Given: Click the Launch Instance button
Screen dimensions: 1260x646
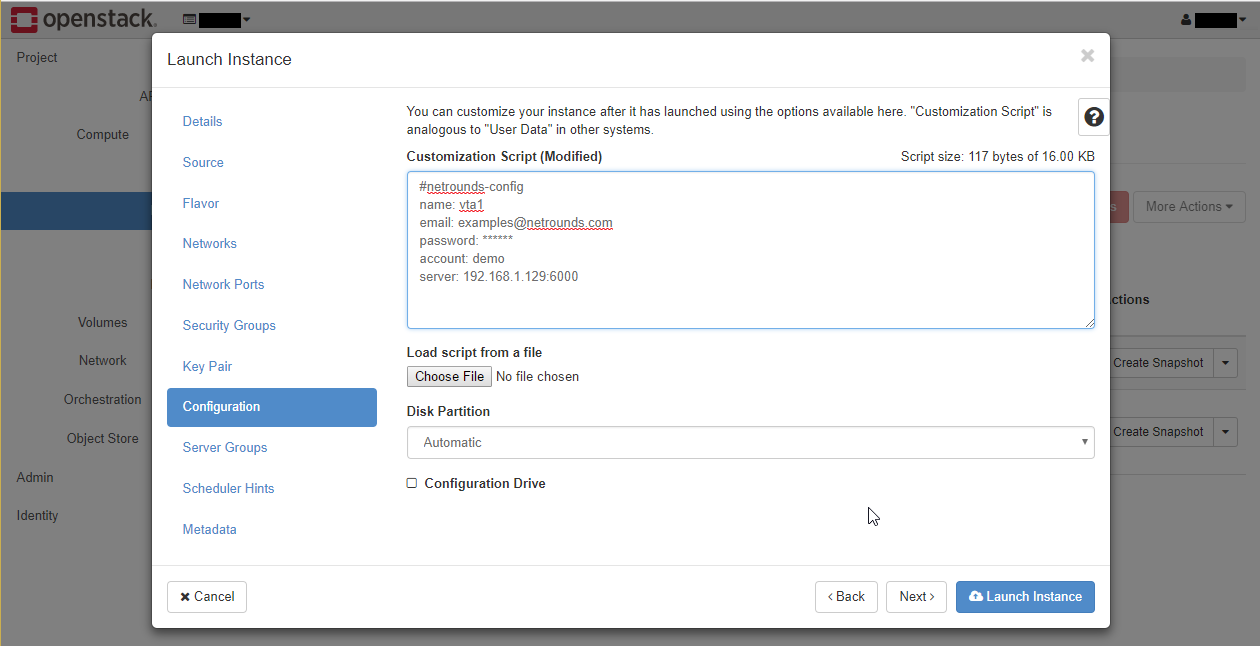Looking at the screenshot, I should [1025, 596].
